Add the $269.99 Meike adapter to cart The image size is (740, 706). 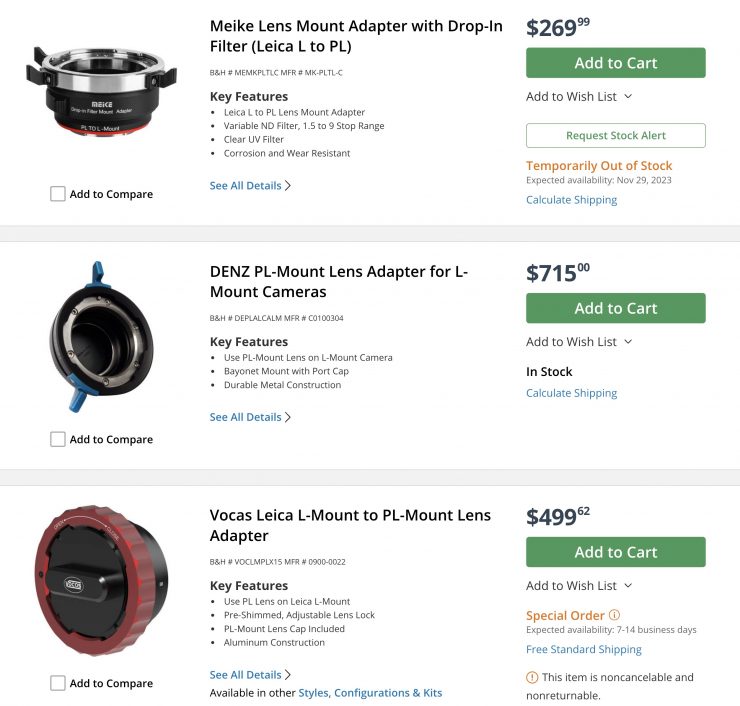coord(615,63)
